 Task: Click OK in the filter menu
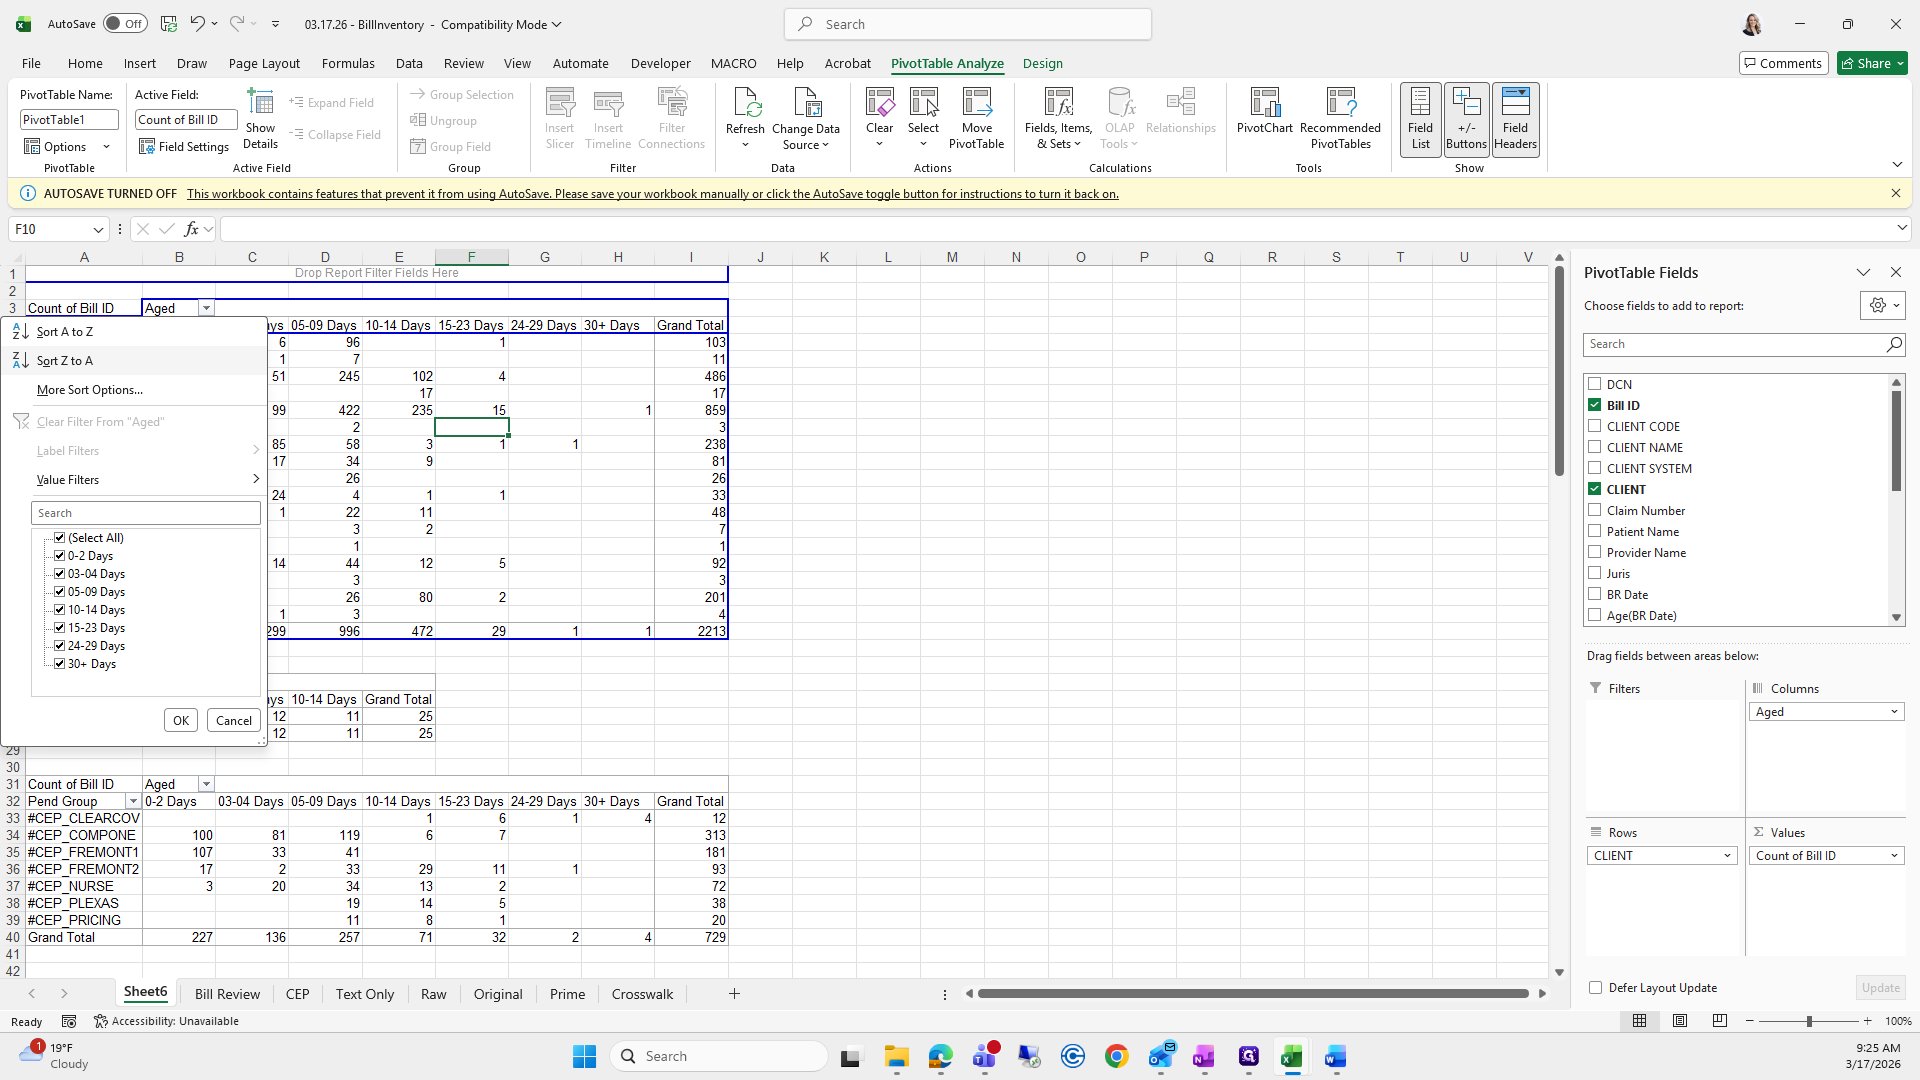coord(180,721)
